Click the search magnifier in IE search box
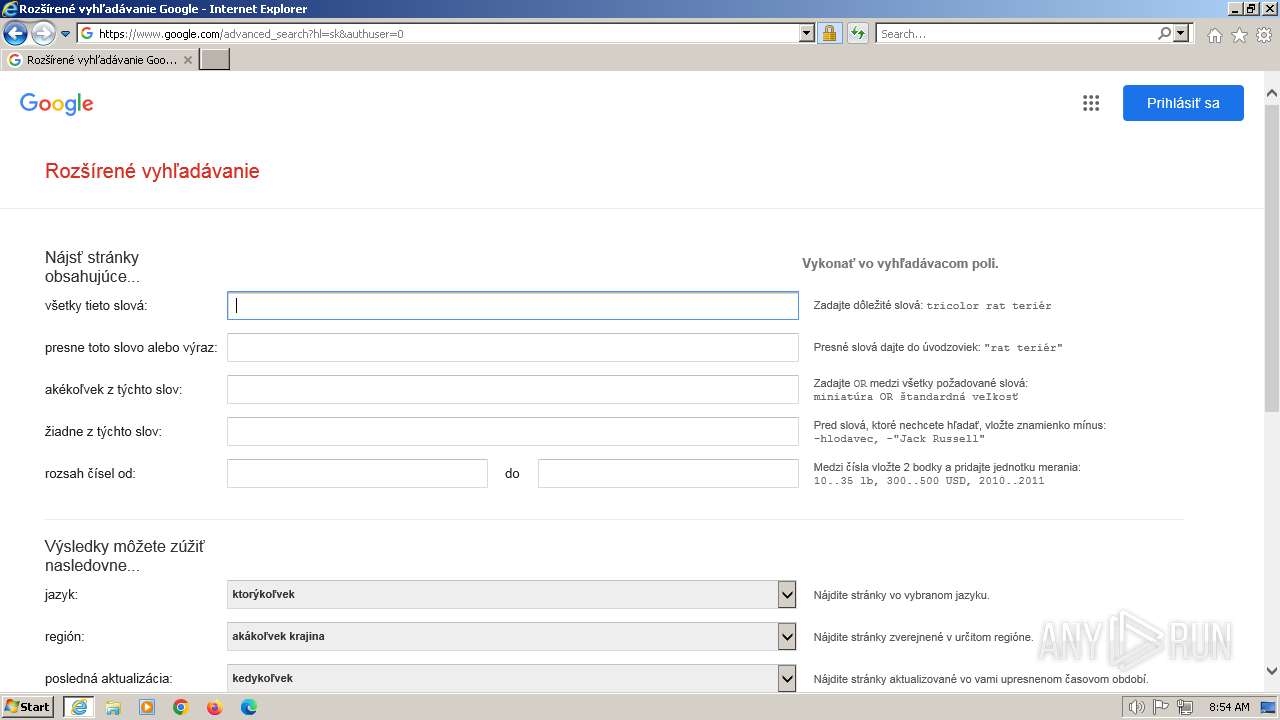1280x720 pixels. coord(1164,33)
